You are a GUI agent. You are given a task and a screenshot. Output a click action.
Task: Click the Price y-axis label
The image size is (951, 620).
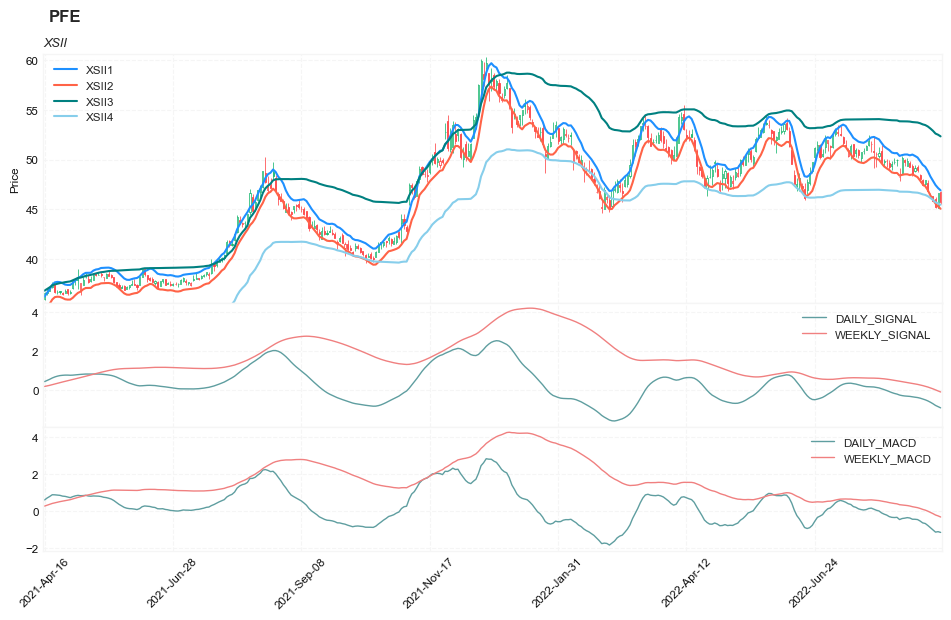pyautogui.click(x=14, y=181)
